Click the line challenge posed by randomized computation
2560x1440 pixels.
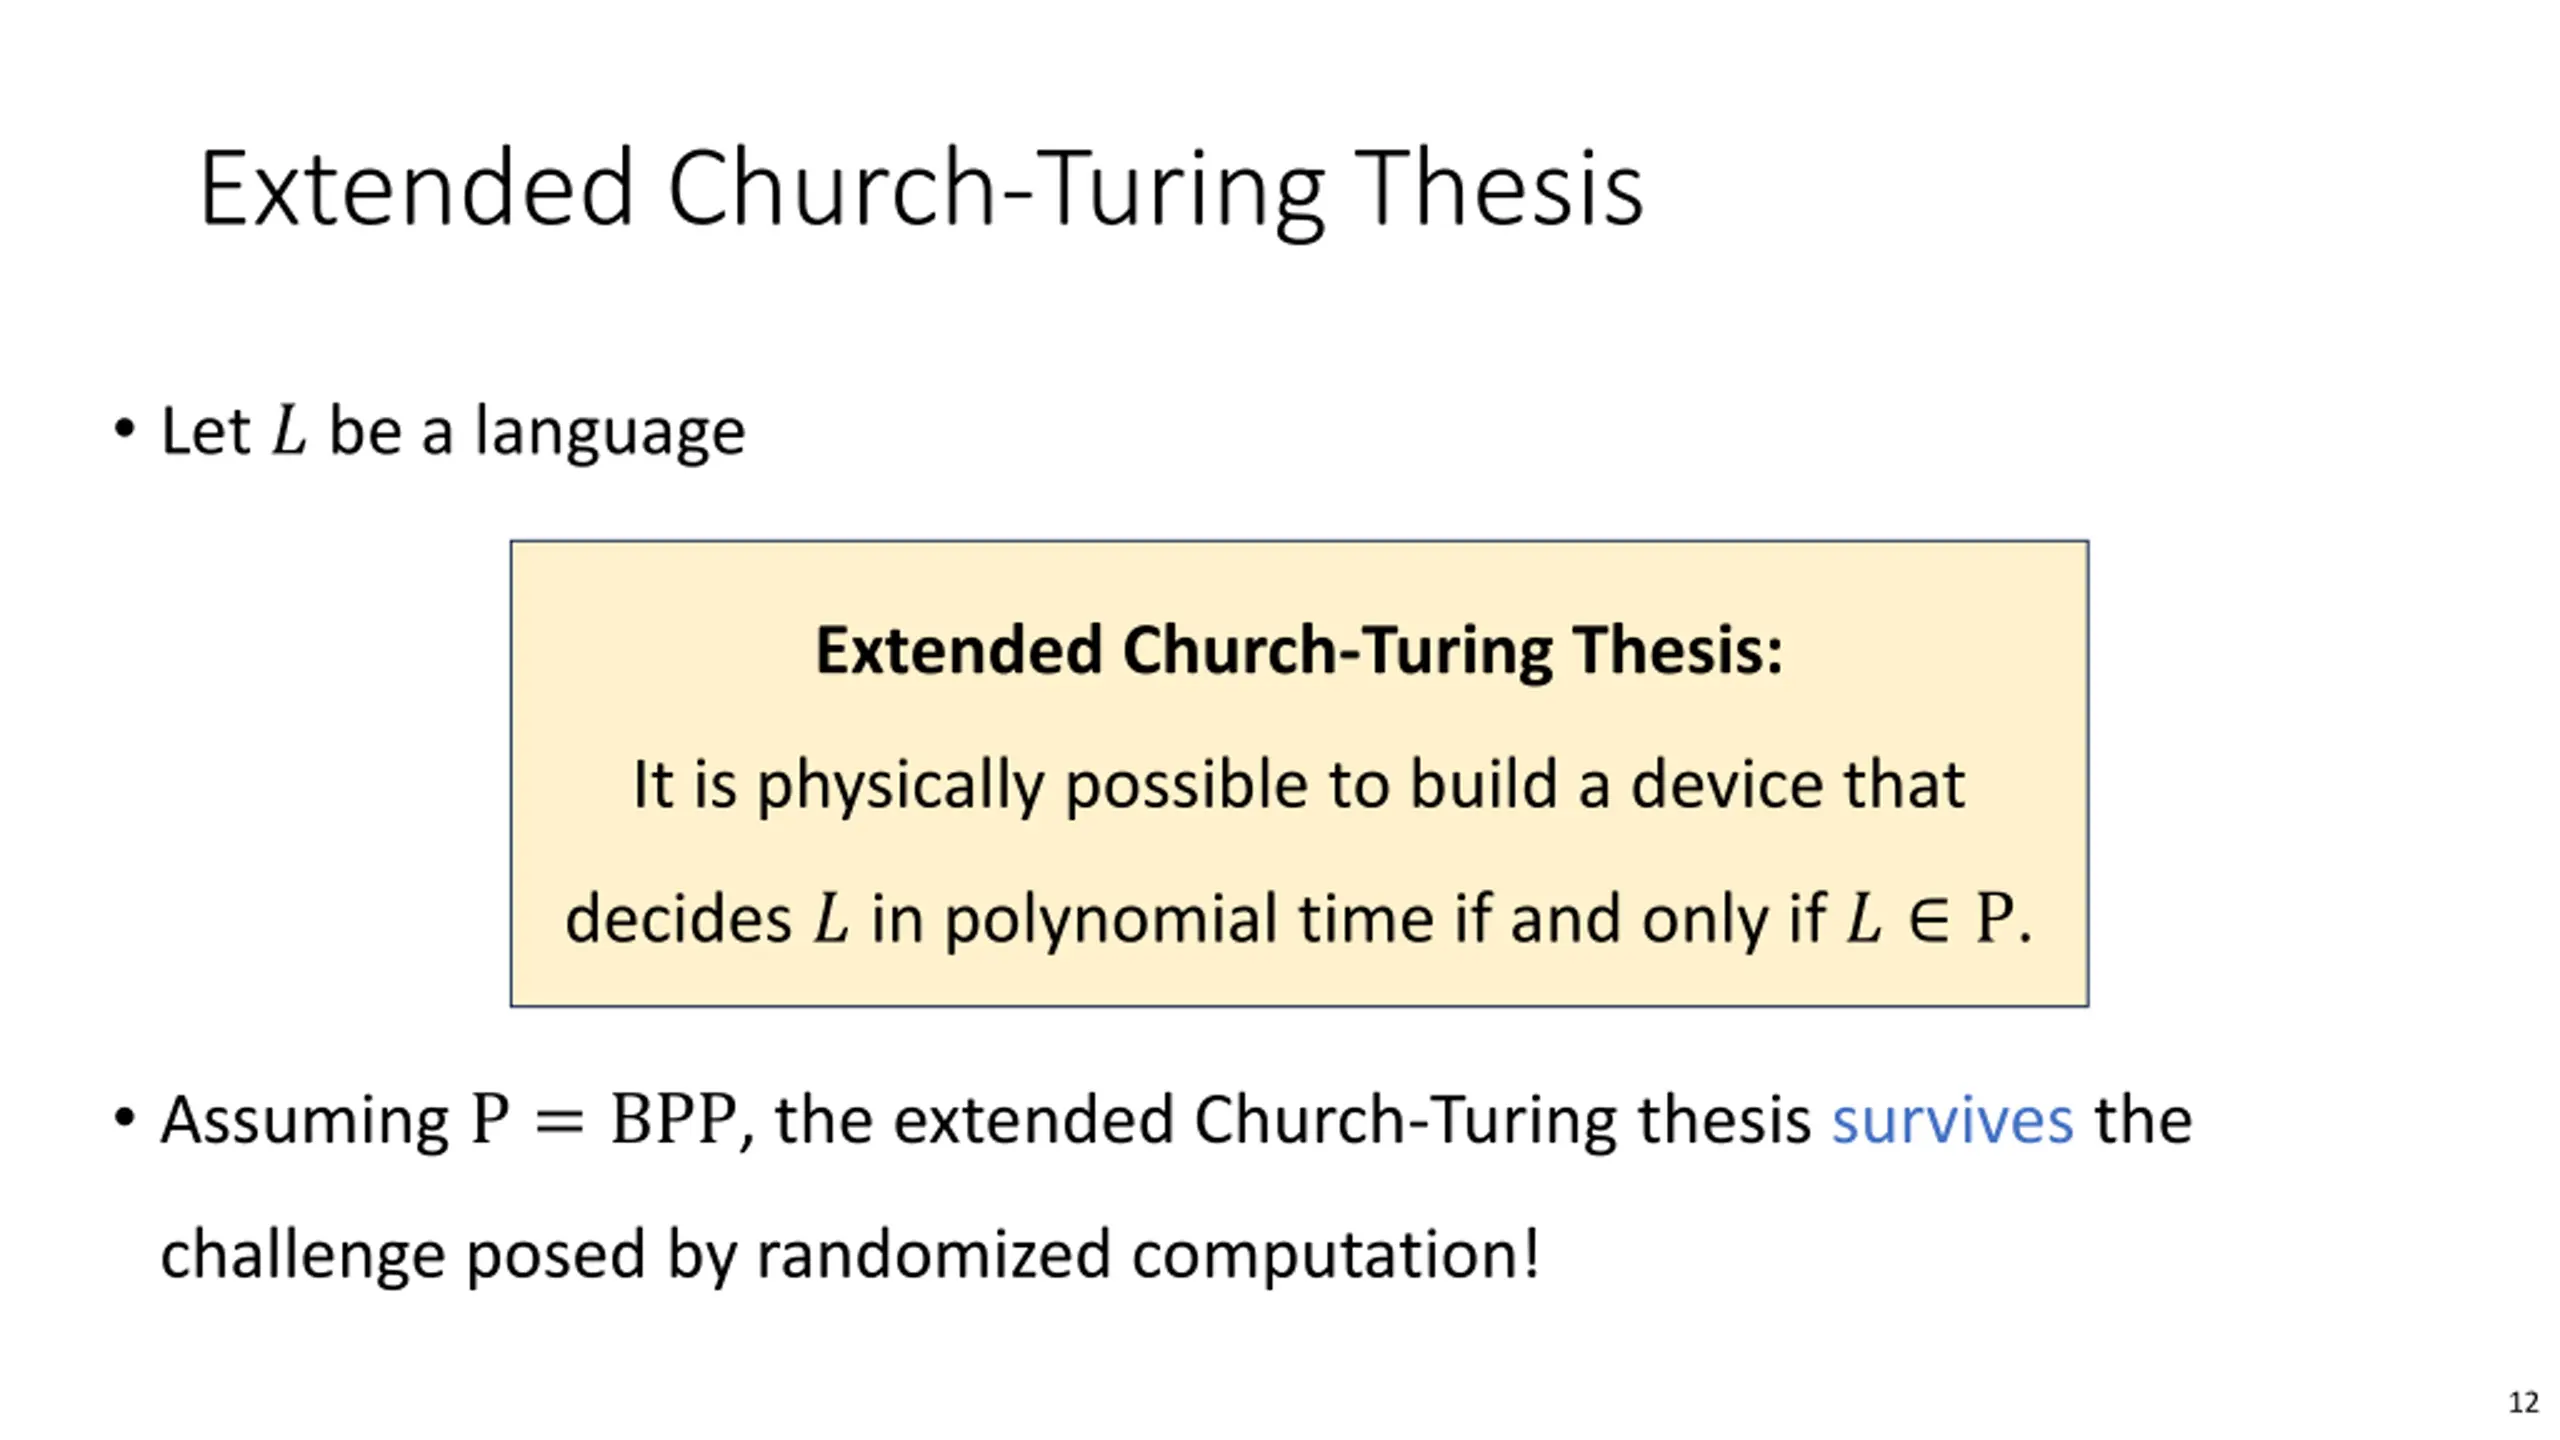click(850, 1254)
